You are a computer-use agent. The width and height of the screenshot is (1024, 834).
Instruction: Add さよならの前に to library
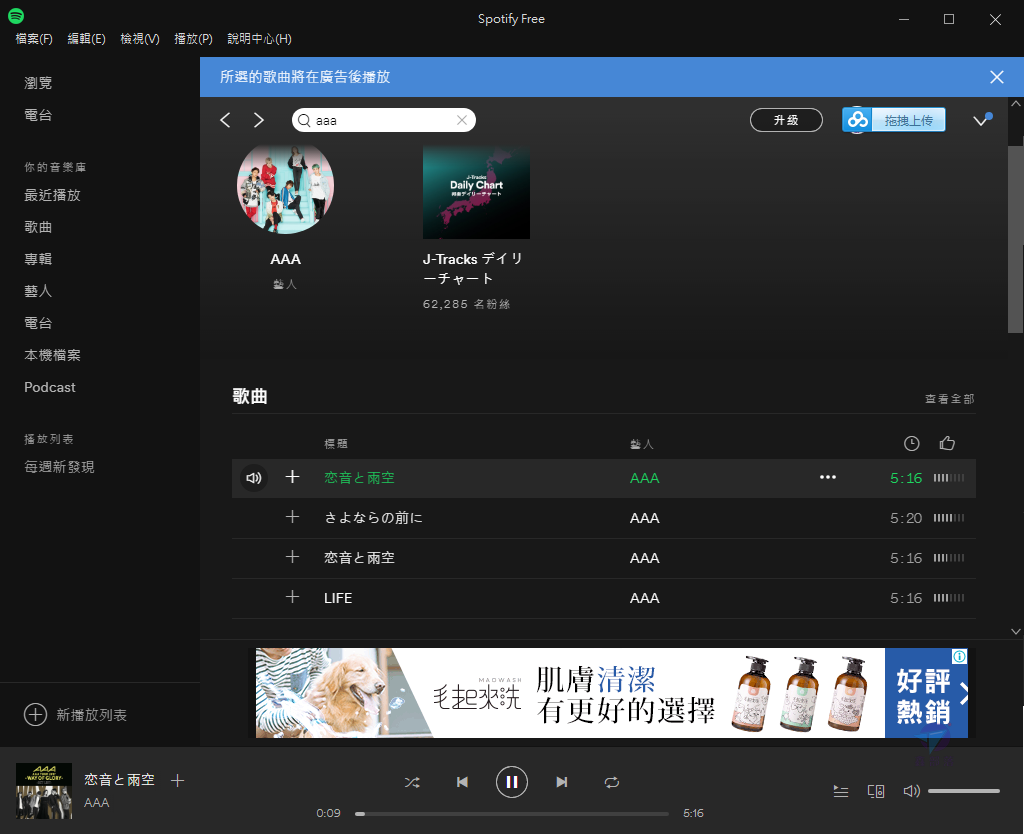[293, 517]
